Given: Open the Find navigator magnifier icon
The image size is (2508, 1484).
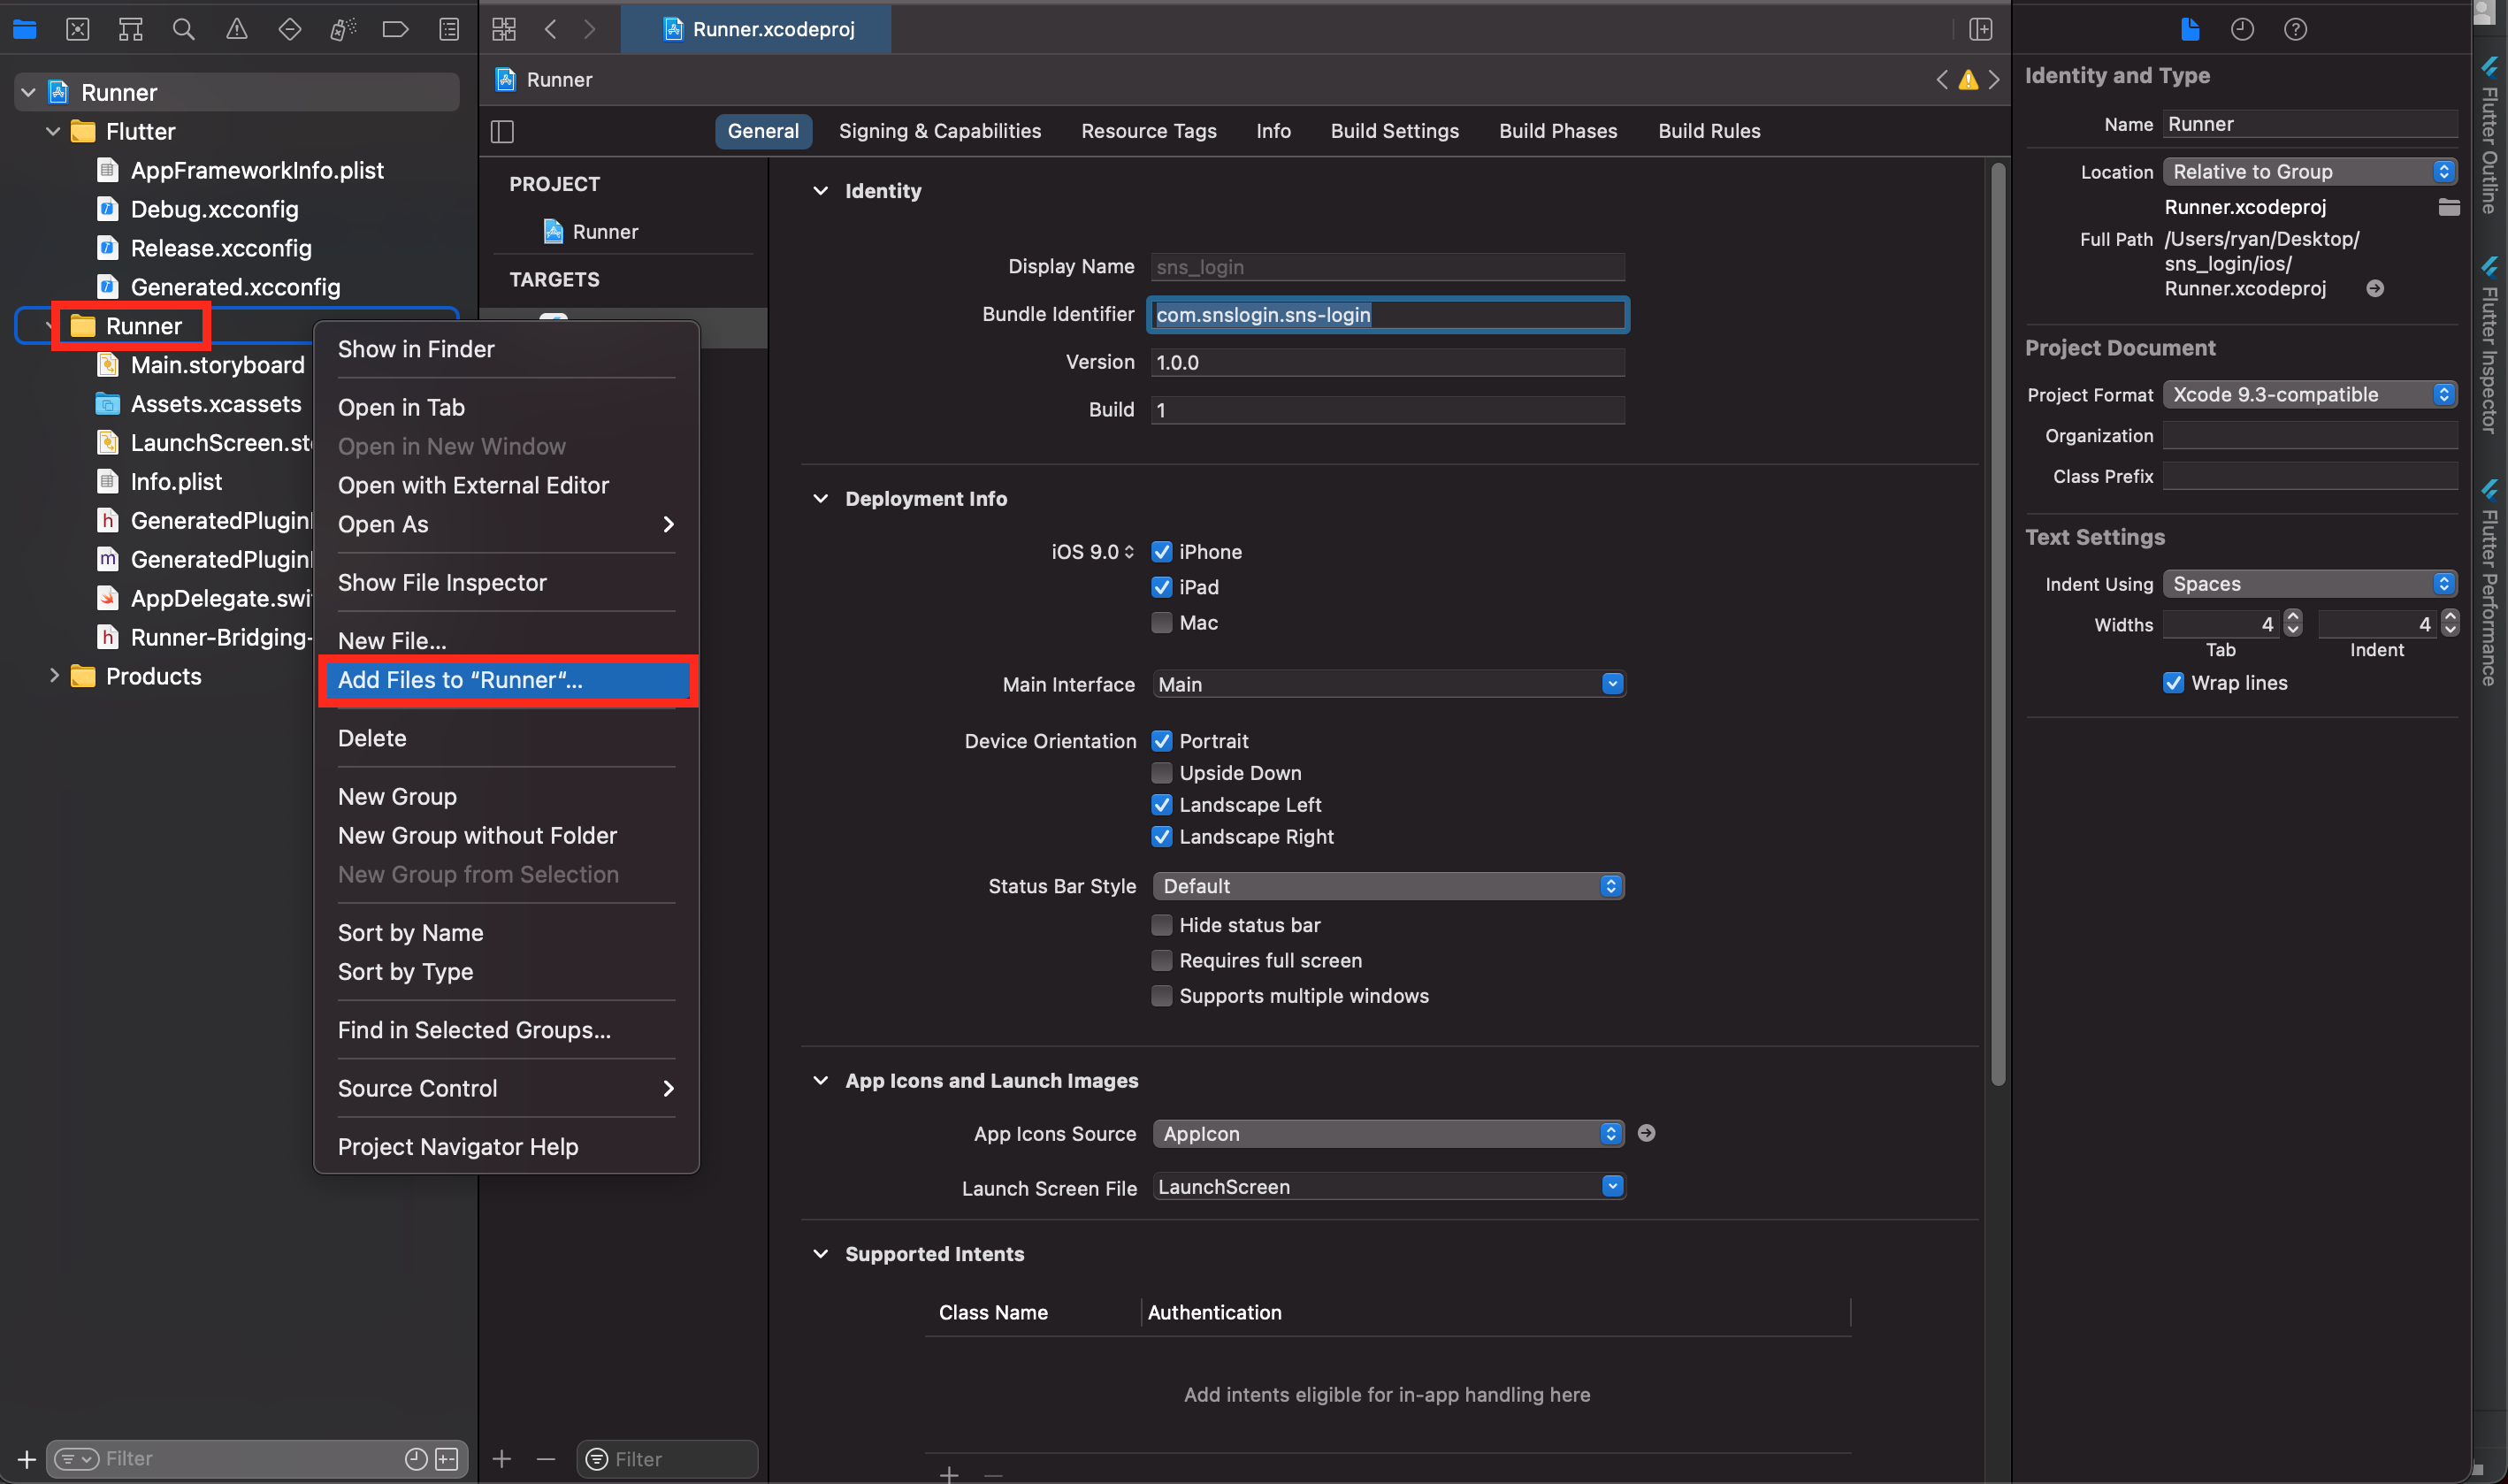Looking at the screenshot, I should [x=183, y=29].
